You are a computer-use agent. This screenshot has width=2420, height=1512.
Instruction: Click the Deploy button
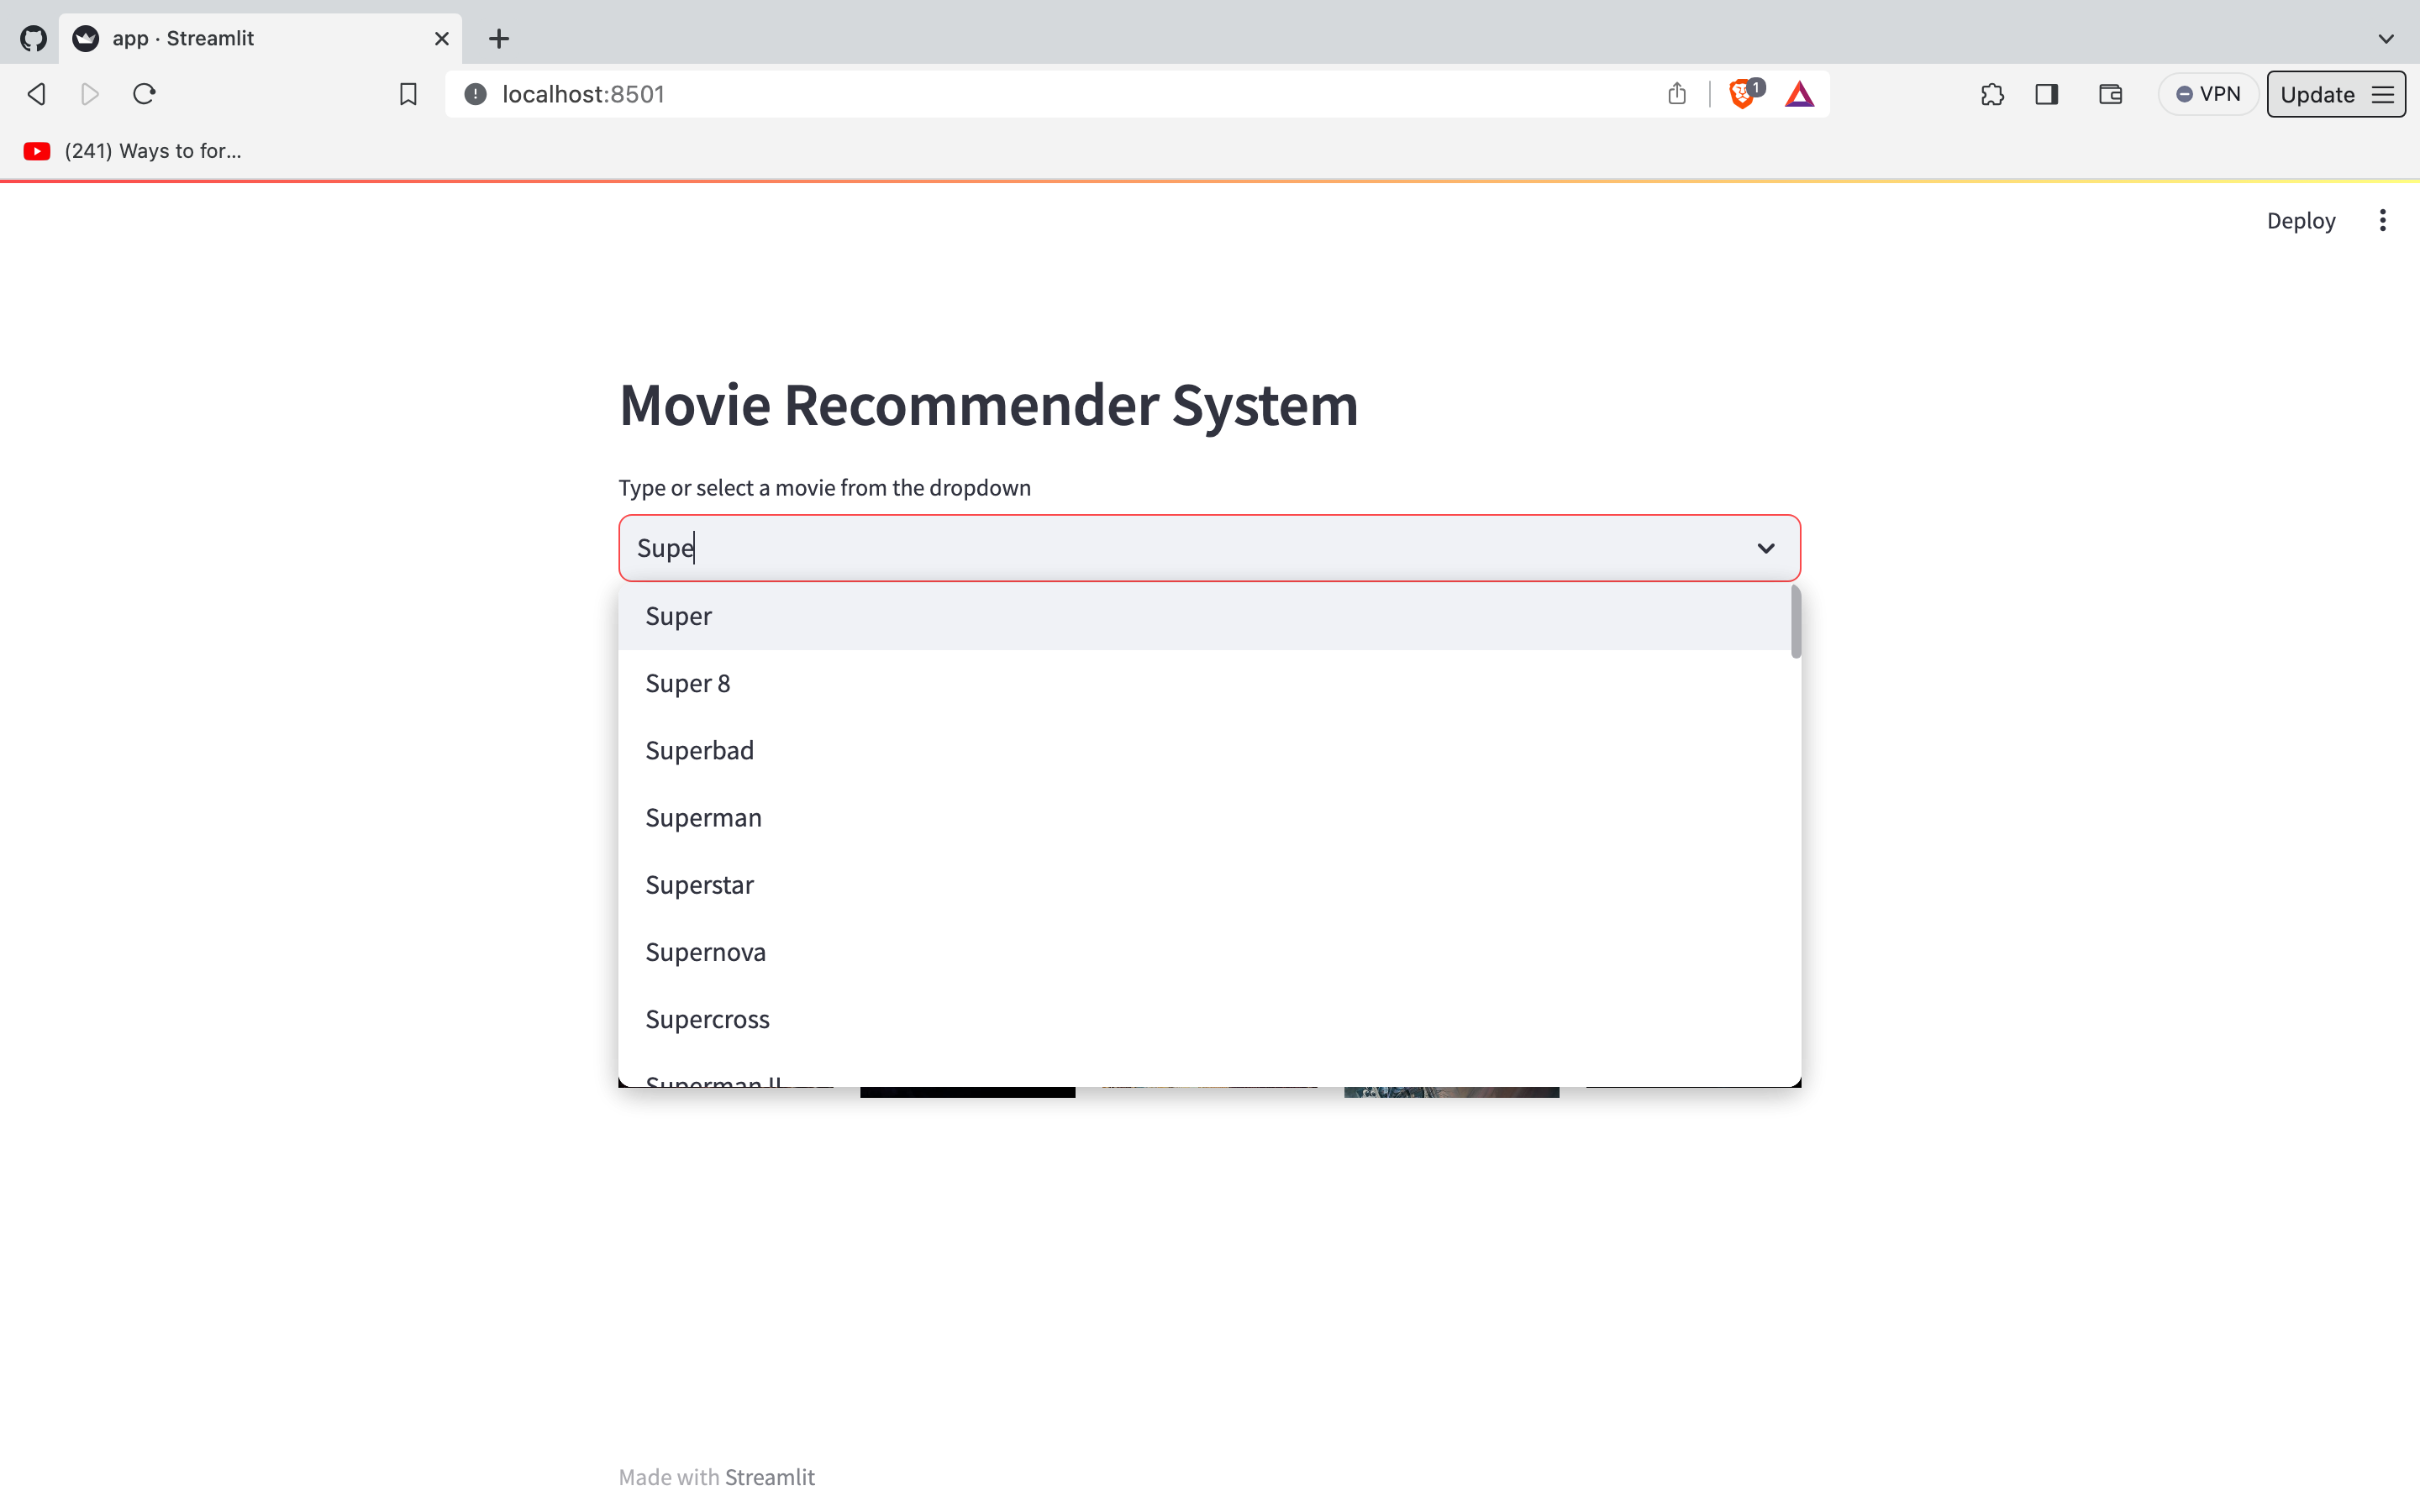(x=2300, y=219)
